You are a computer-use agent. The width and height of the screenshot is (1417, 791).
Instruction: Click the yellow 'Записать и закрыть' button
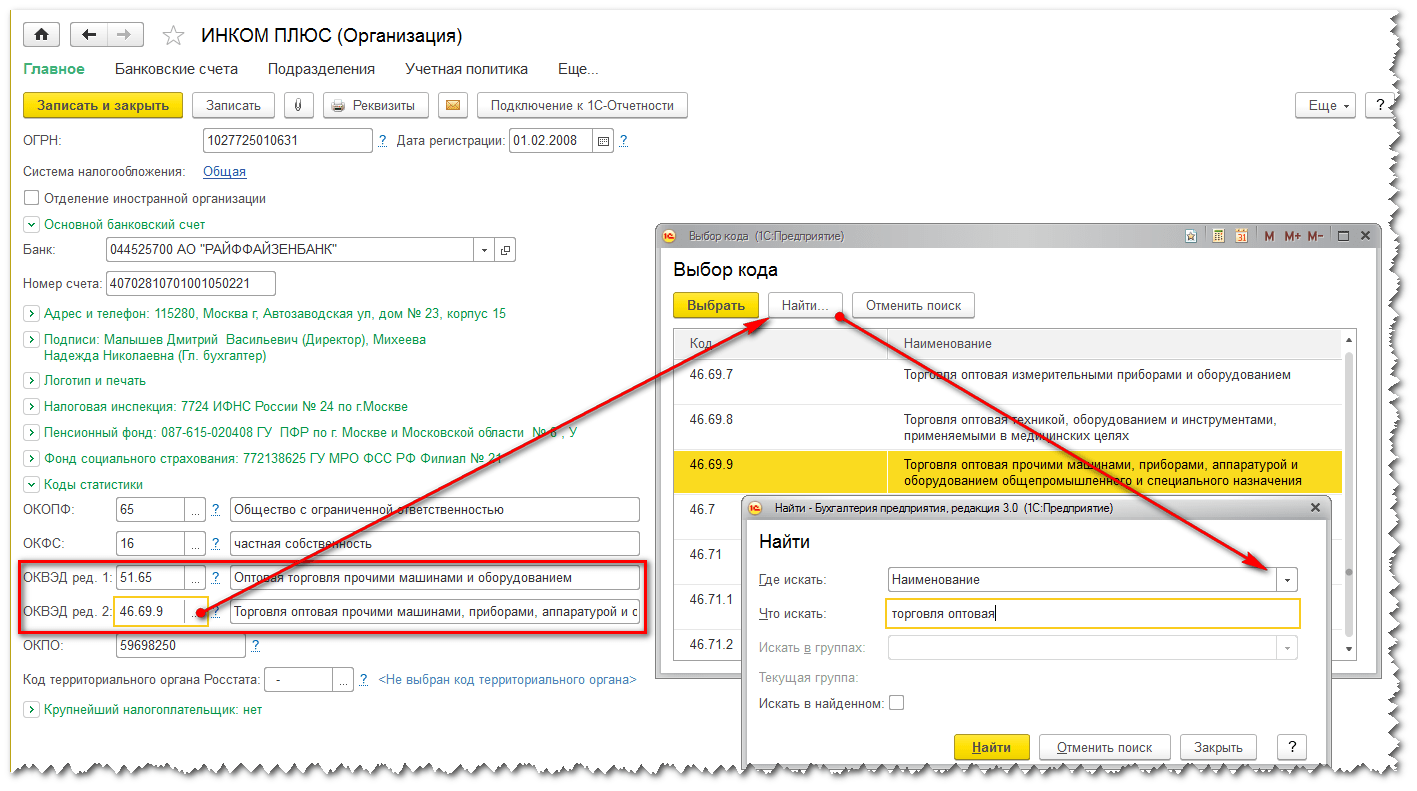103,105
